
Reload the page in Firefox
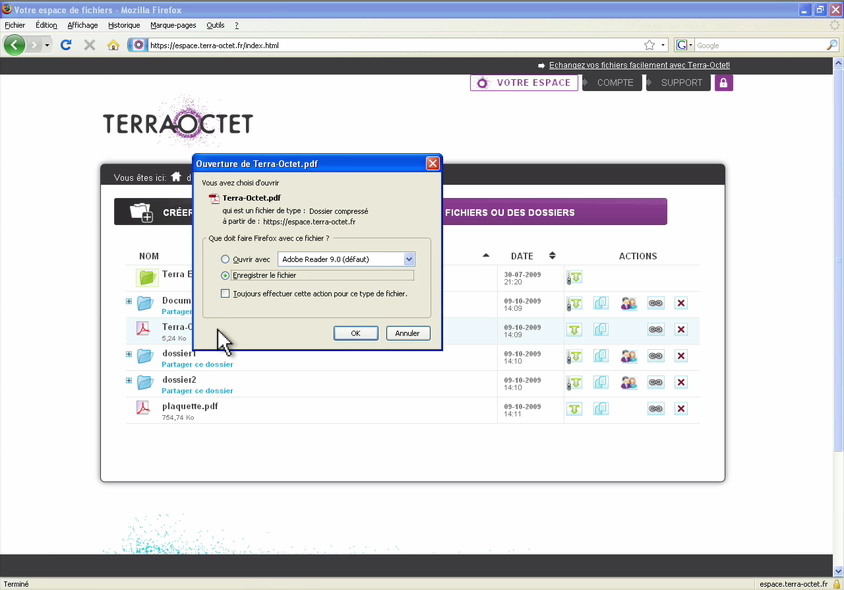point(66,45)
